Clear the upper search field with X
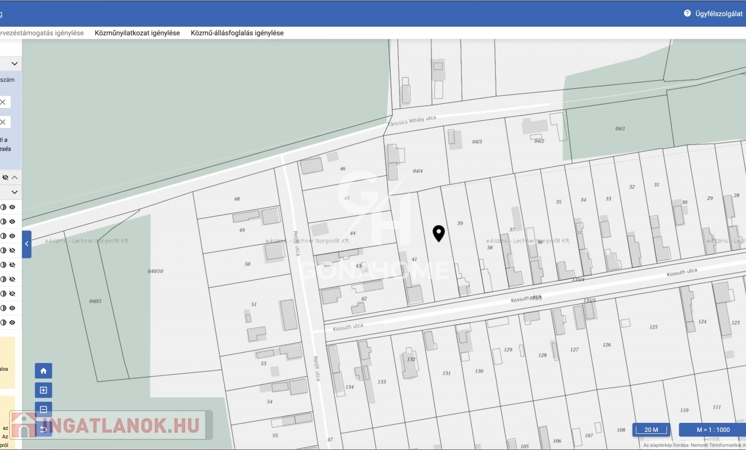 (x=4, y=102)
